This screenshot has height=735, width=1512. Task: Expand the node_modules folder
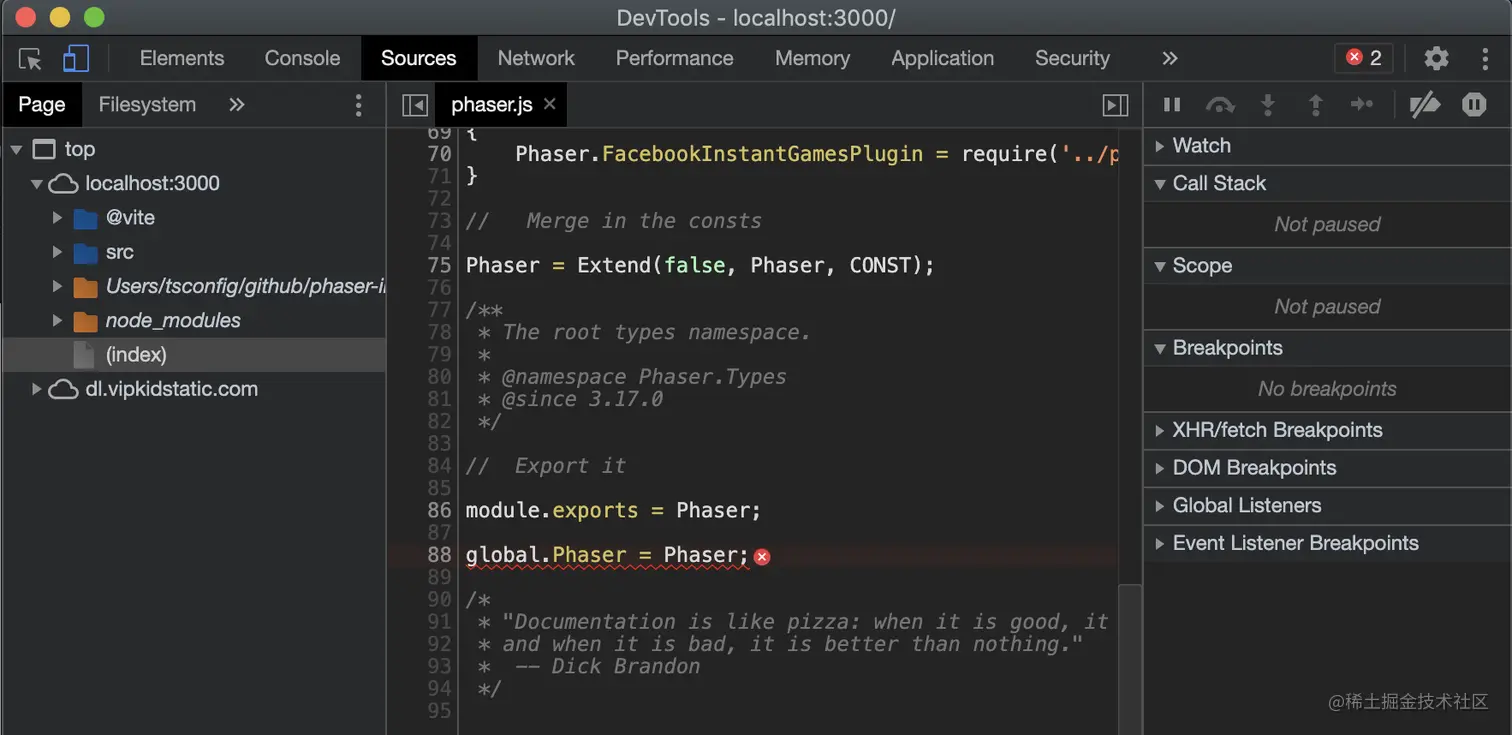click(x=58, y=321)
